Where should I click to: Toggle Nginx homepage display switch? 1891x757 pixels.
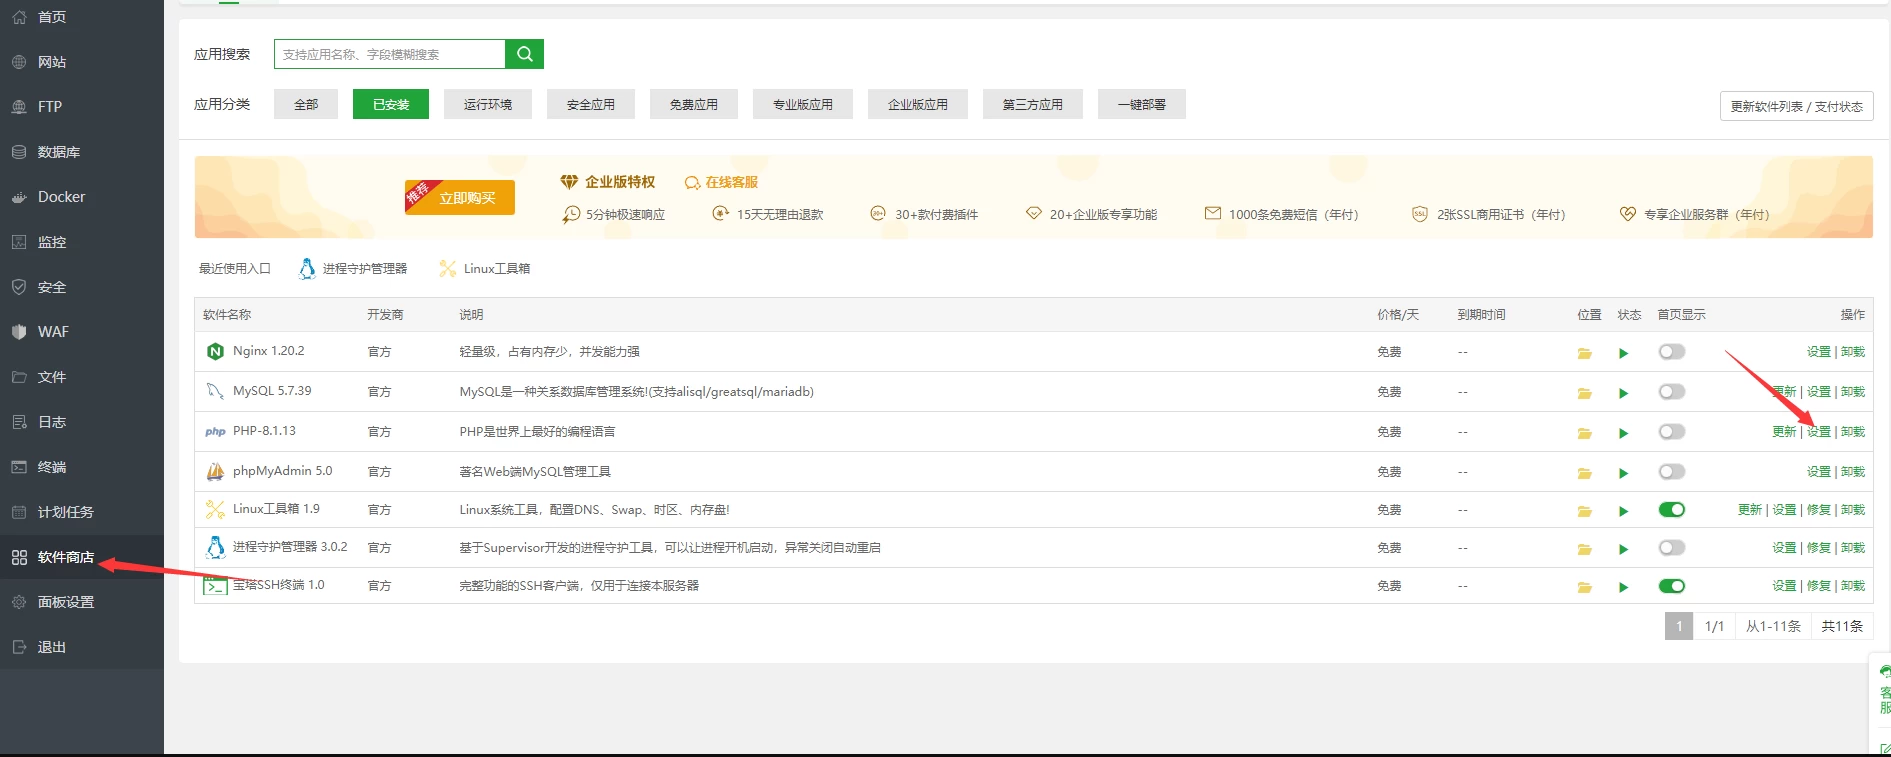(1672, 351)
